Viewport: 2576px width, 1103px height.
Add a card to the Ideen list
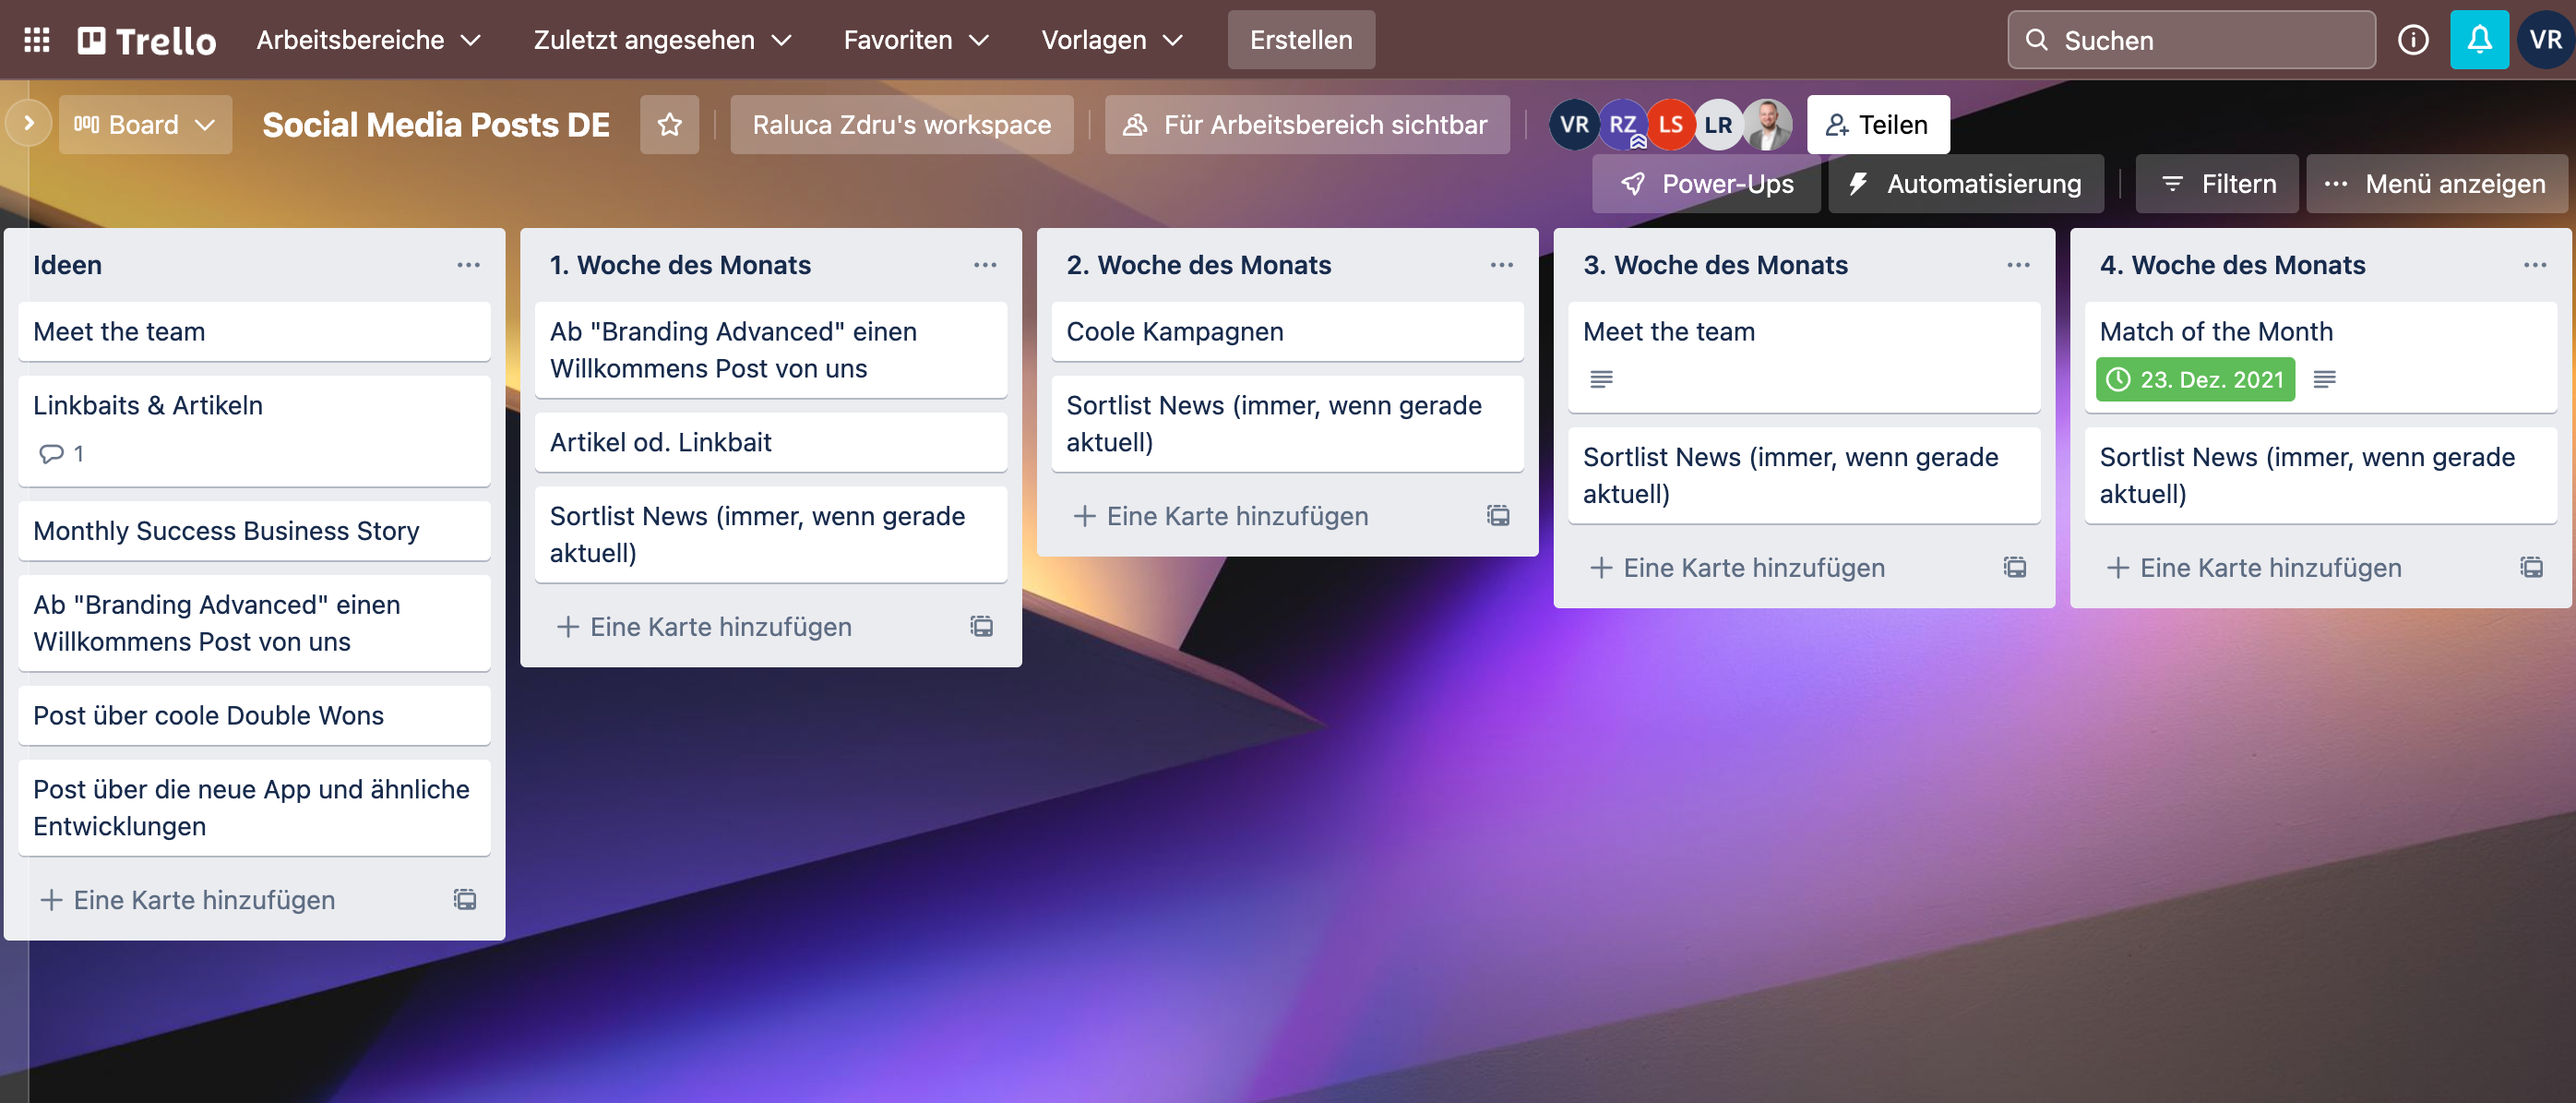point(204,899)
